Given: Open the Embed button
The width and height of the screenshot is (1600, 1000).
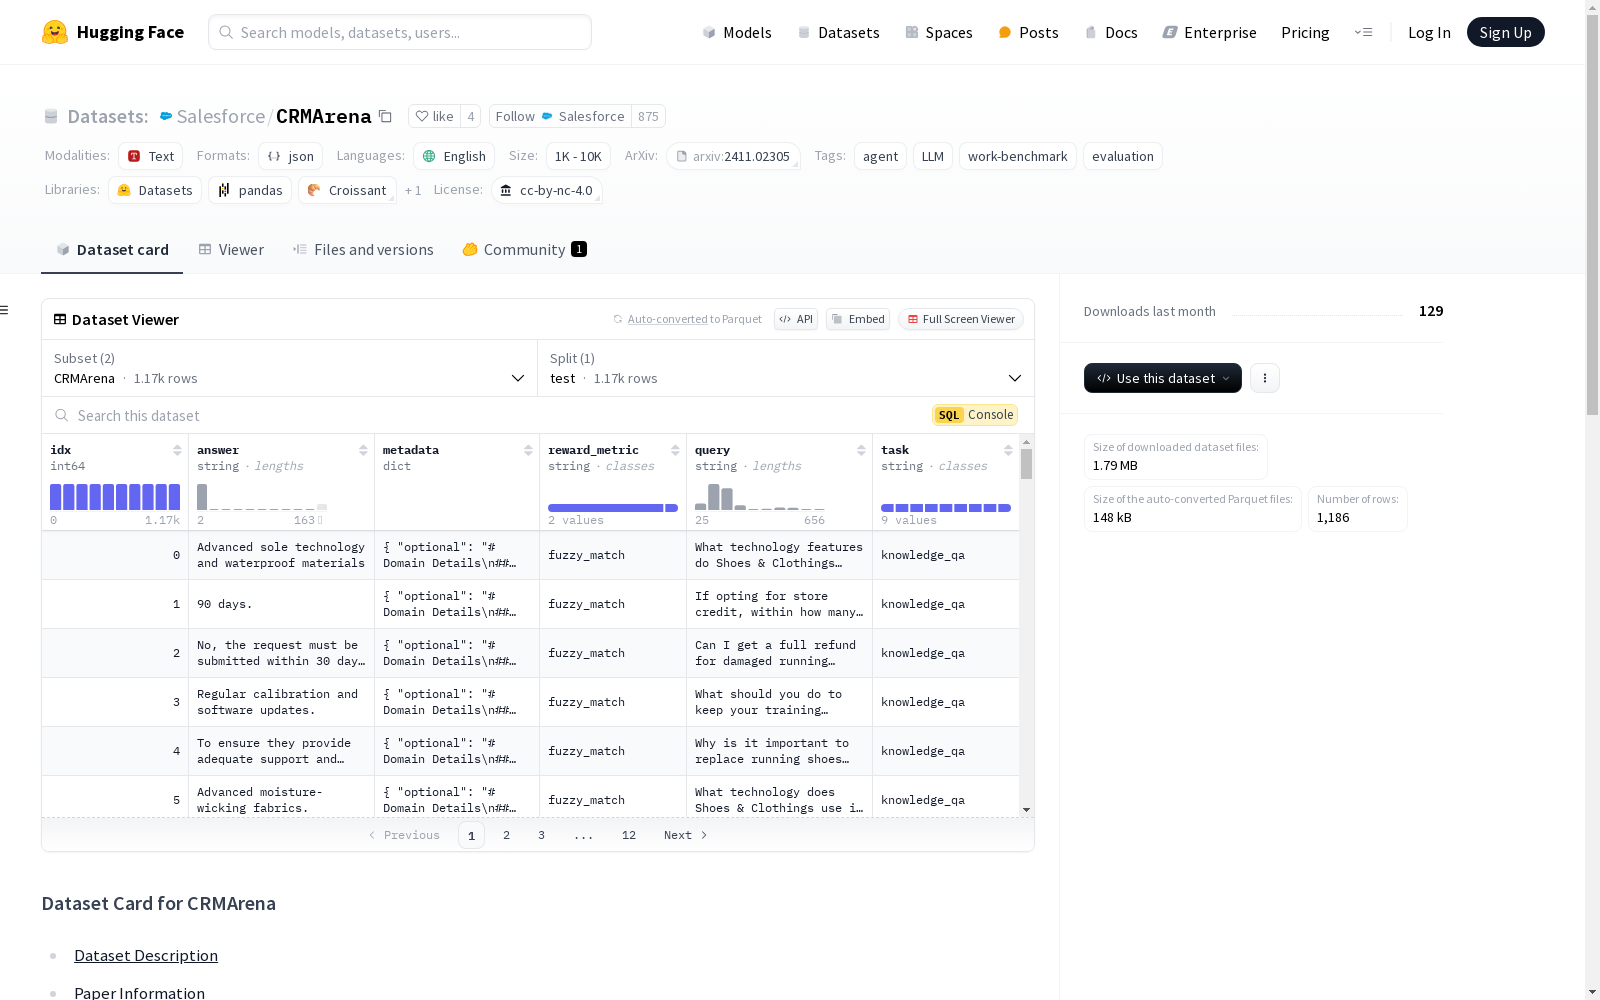Looking at the screenshot, I should click(858, 319).
